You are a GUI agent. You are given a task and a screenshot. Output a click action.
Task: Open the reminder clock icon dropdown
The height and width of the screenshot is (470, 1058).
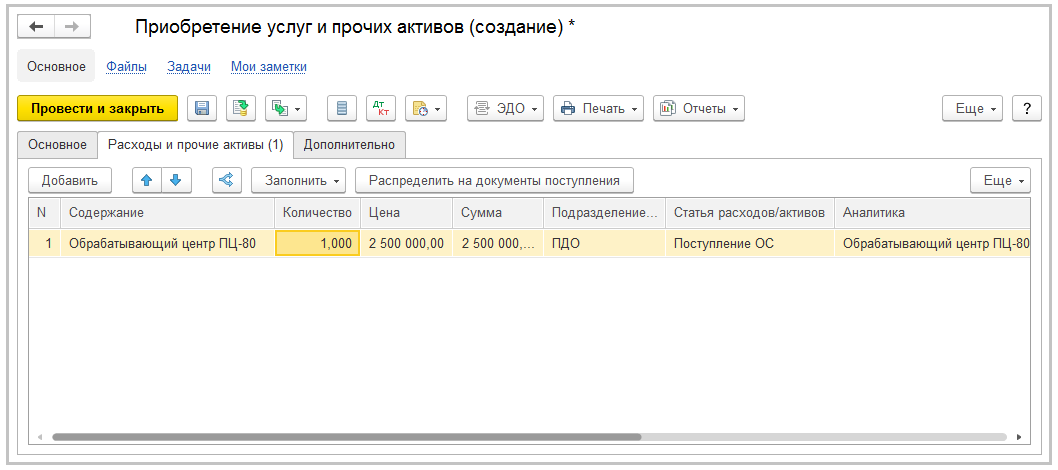[x=426, y=108]
